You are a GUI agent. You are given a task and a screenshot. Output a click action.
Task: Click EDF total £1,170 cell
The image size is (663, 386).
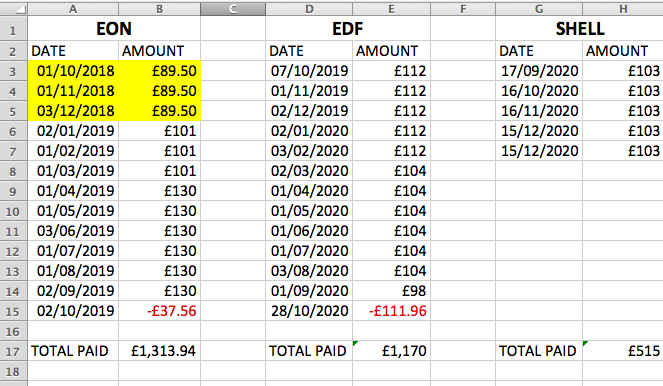[x=391, y=351]
